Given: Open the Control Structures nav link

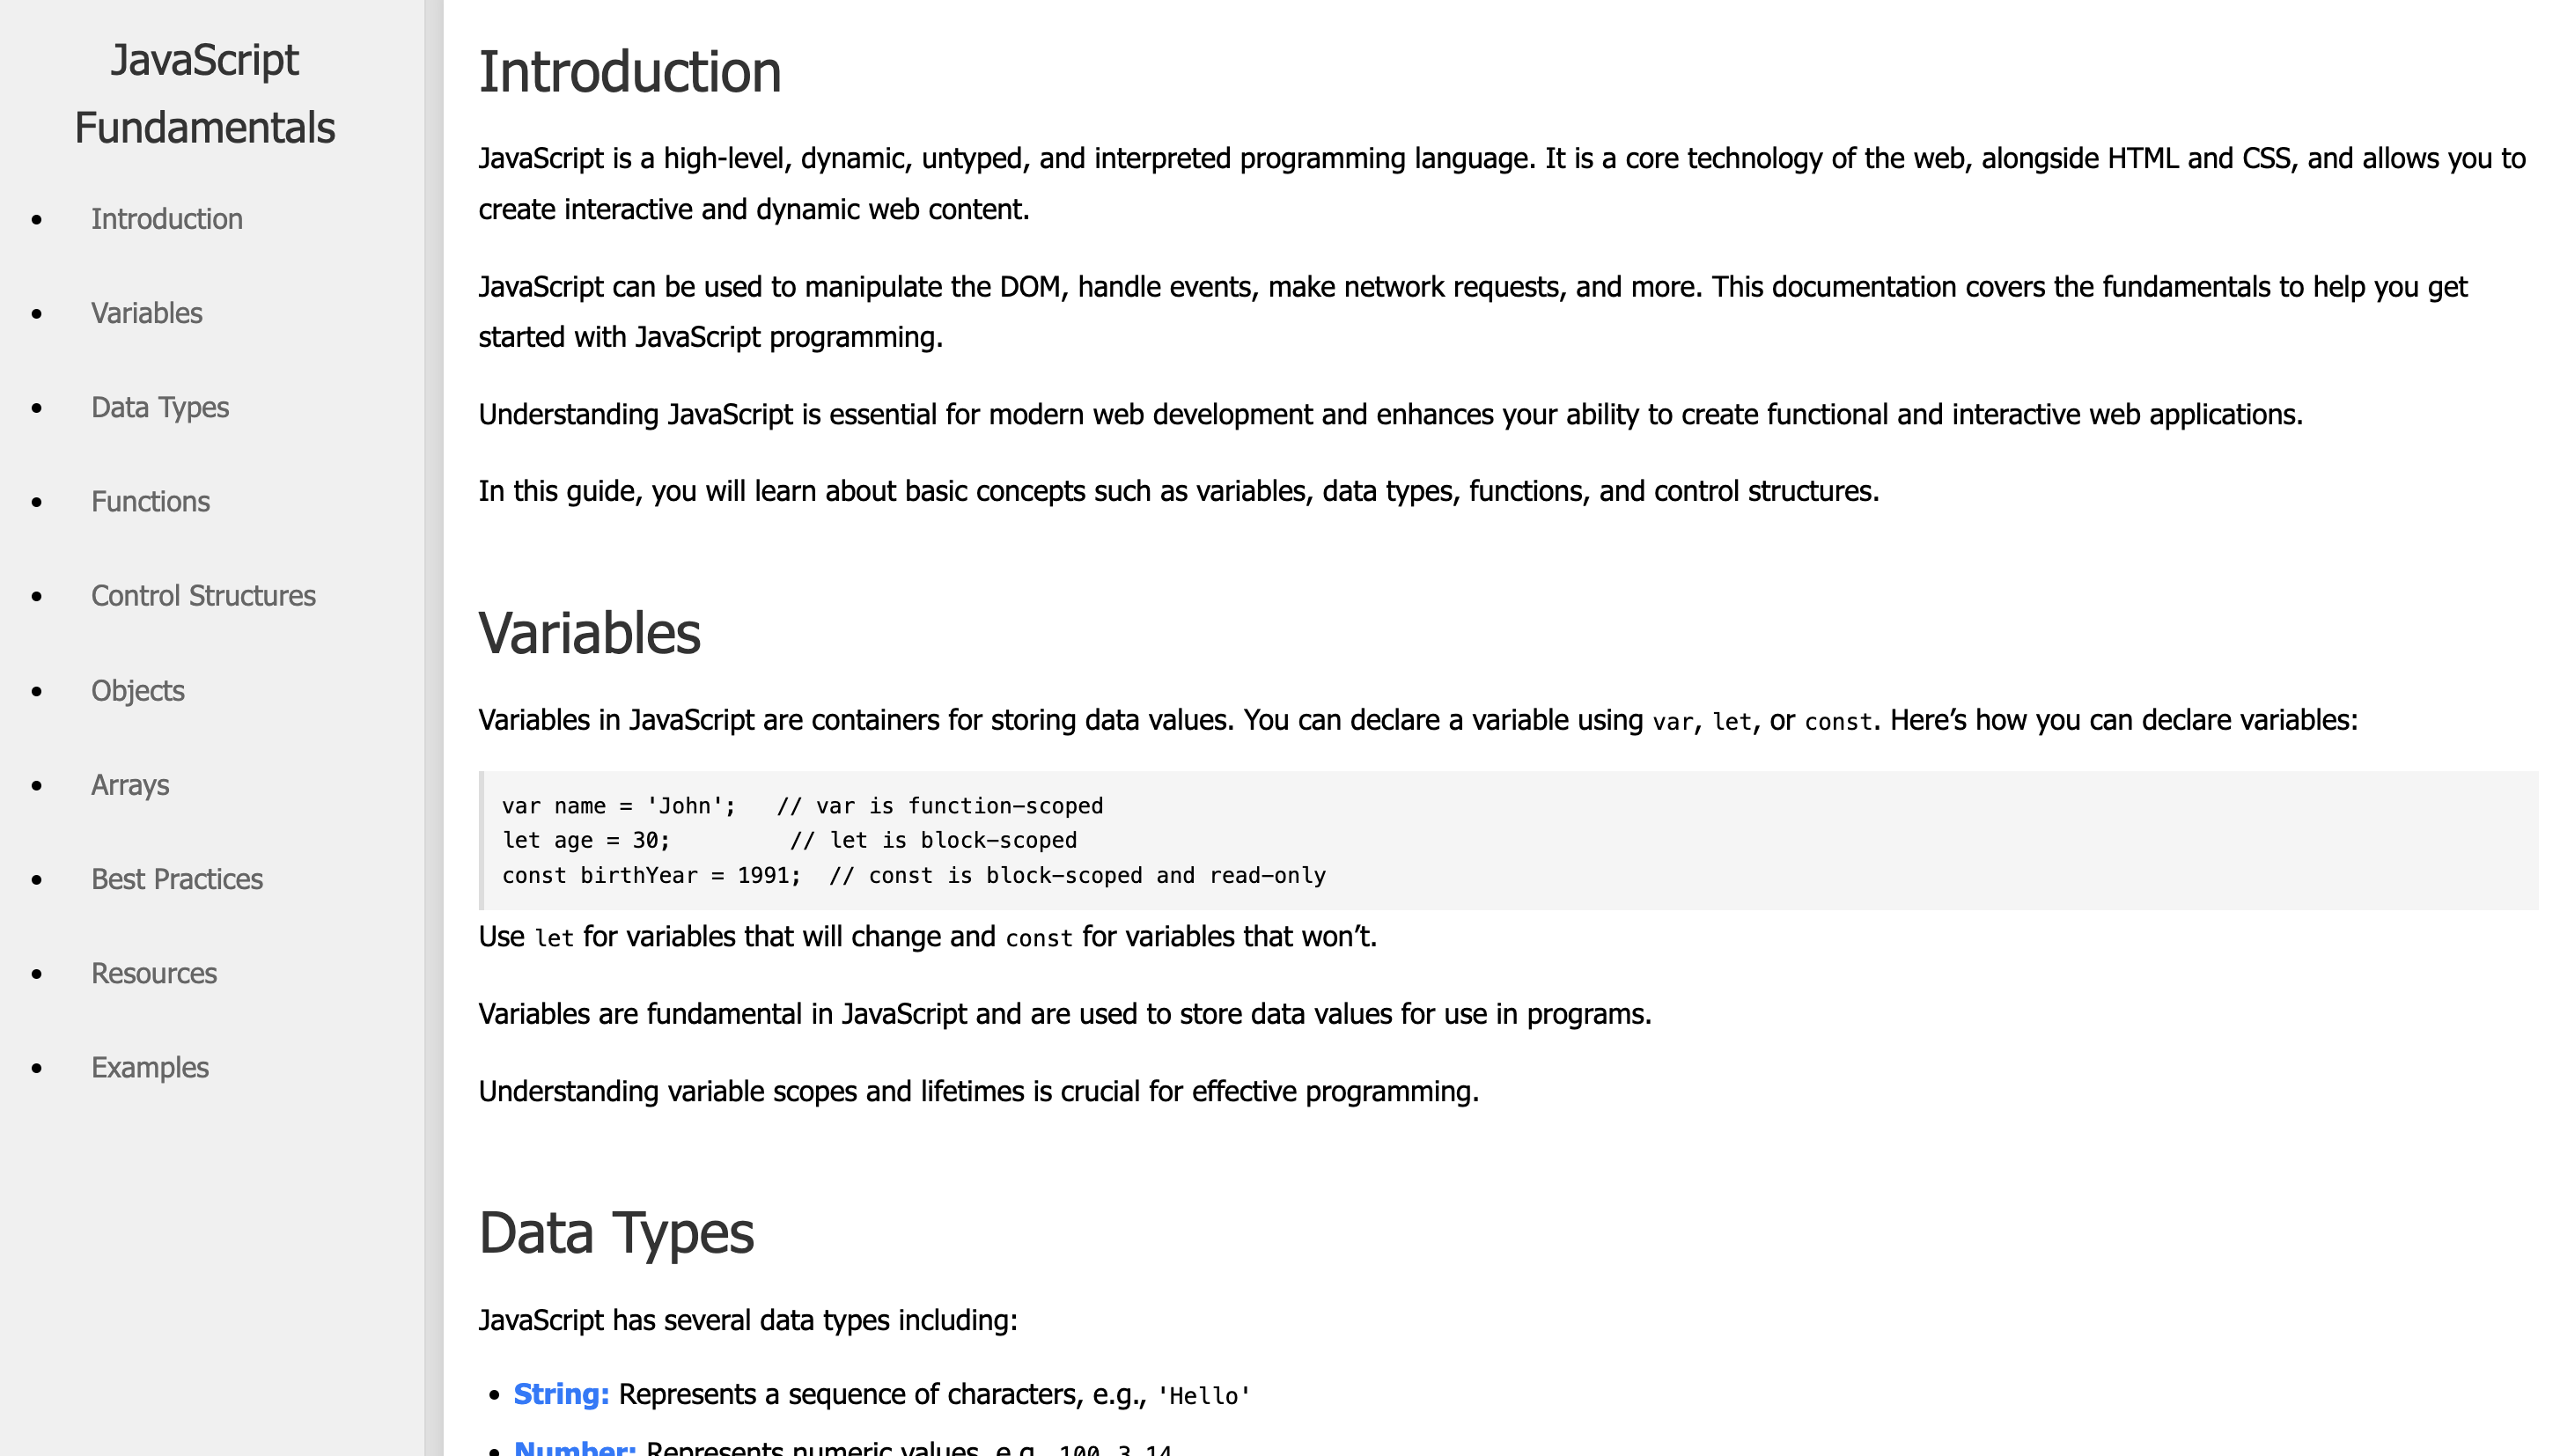Looking at the screenshot, I should pyautogui.click(x=203, y=595).
